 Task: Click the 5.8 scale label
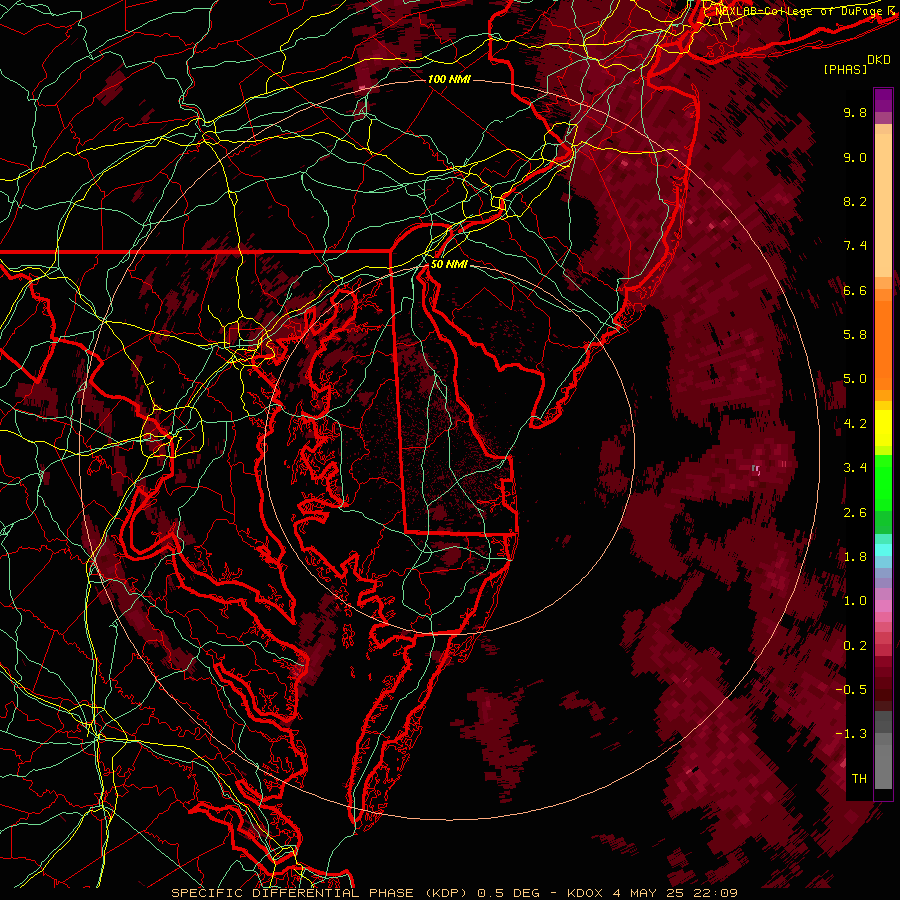855,335
